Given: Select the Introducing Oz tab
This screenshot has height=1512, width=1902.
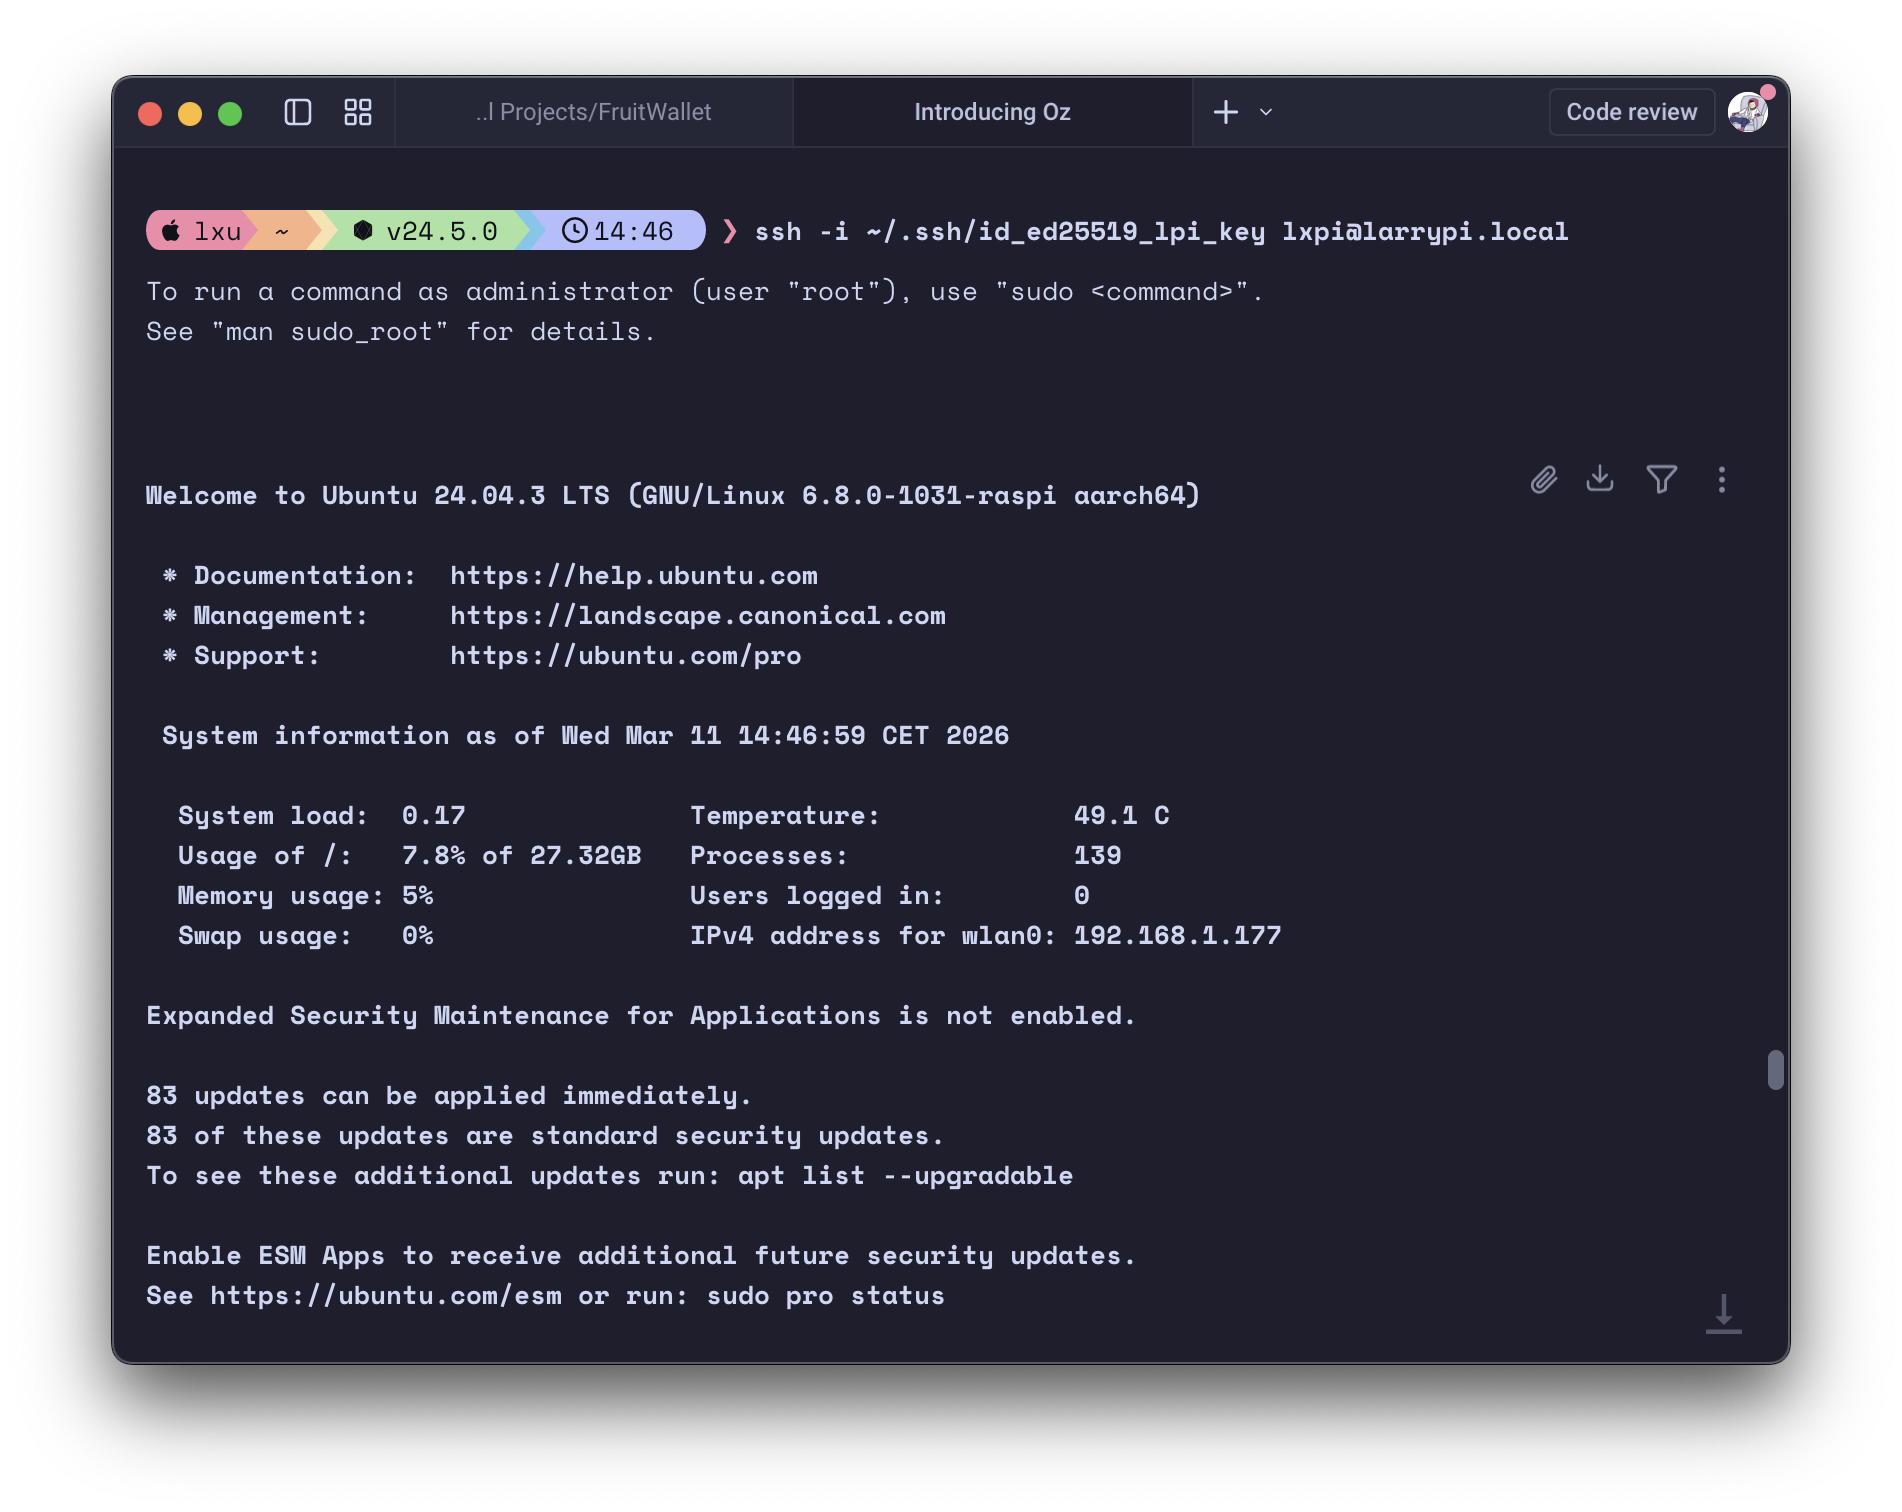Looking at the screenshot, I should pyautogui.click(x=992, y=112).
